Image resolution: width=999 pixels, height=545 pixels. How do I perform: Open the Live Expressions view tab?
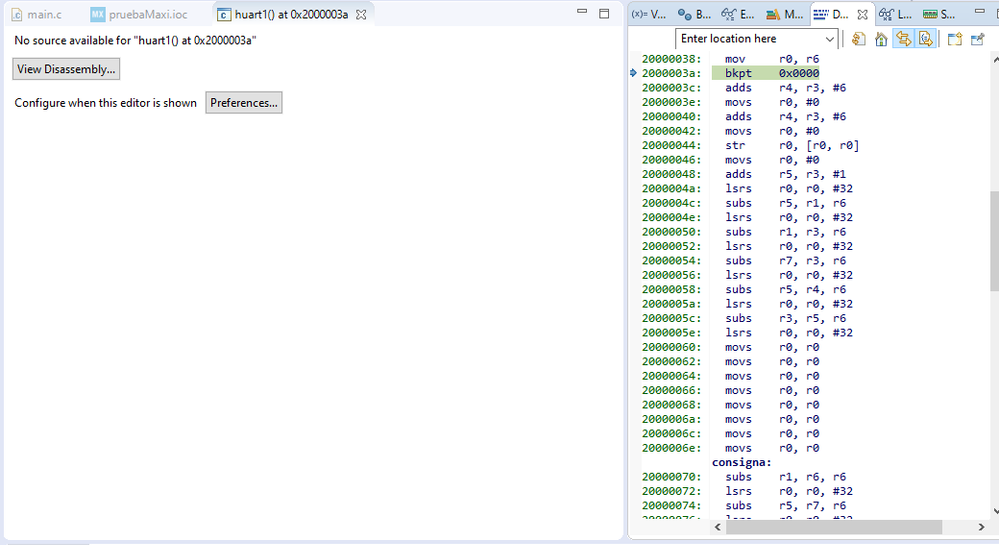pos(895,15)
